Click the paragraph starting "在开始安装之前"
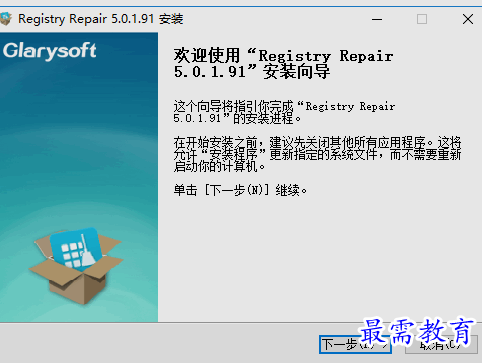Viewport: 482px width, 363px height. pyautogui.click(x=317, y=154)
